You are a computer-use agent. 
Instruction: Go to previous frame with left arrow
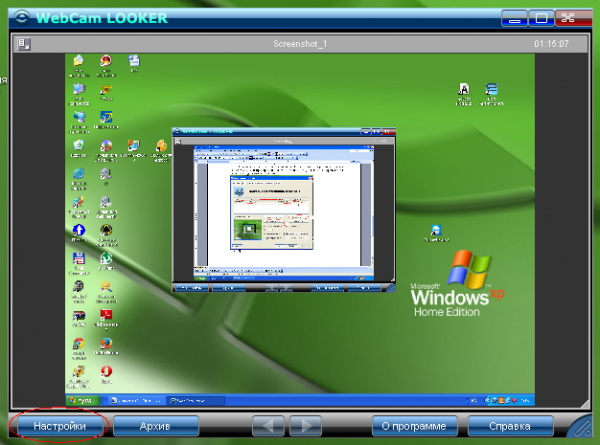(x=268, y=425)
